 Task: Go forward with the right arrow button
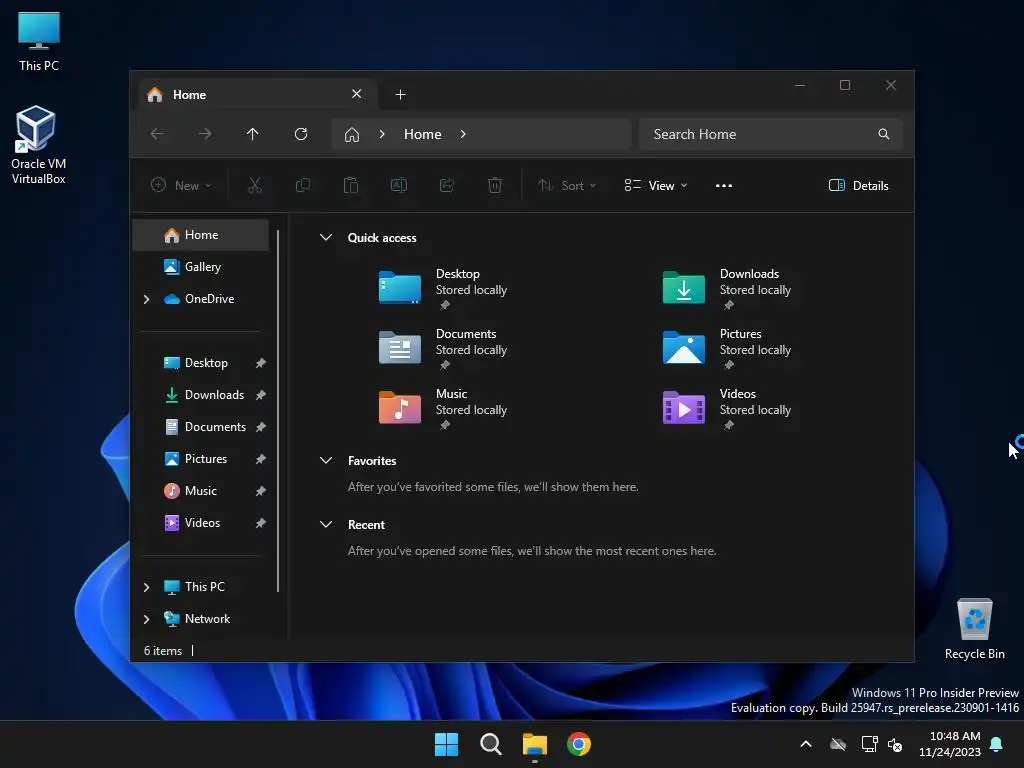(204, 134)
